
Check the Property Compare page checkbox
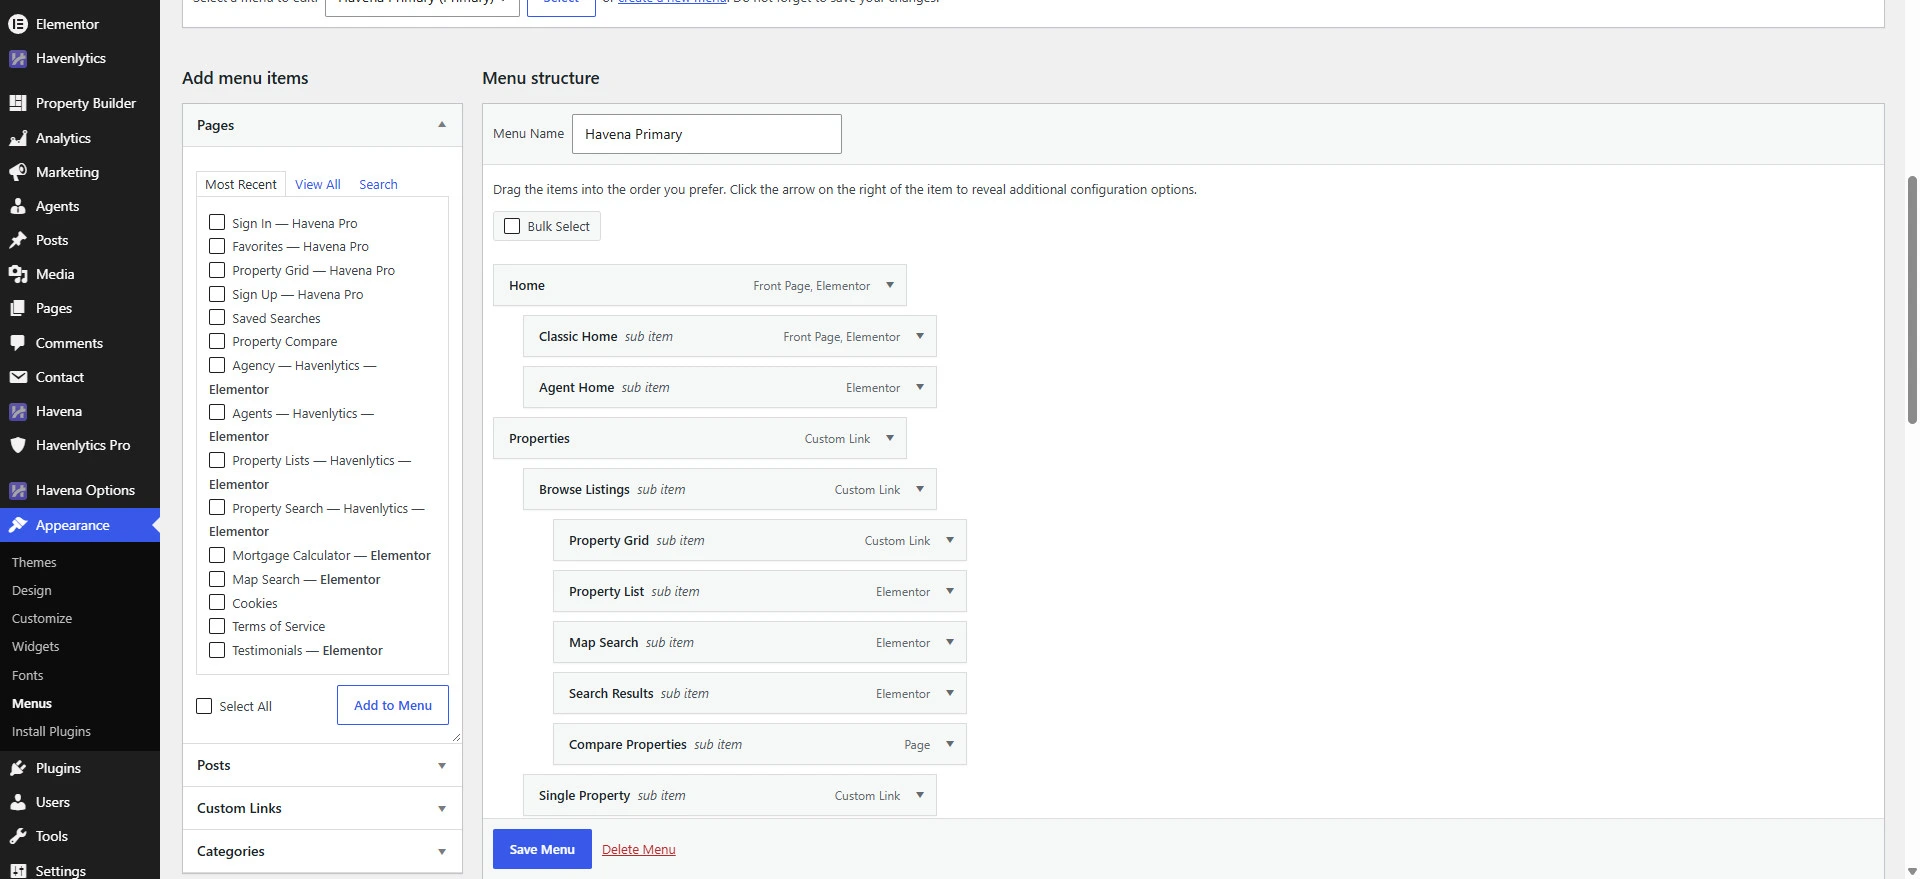[217, 341]
